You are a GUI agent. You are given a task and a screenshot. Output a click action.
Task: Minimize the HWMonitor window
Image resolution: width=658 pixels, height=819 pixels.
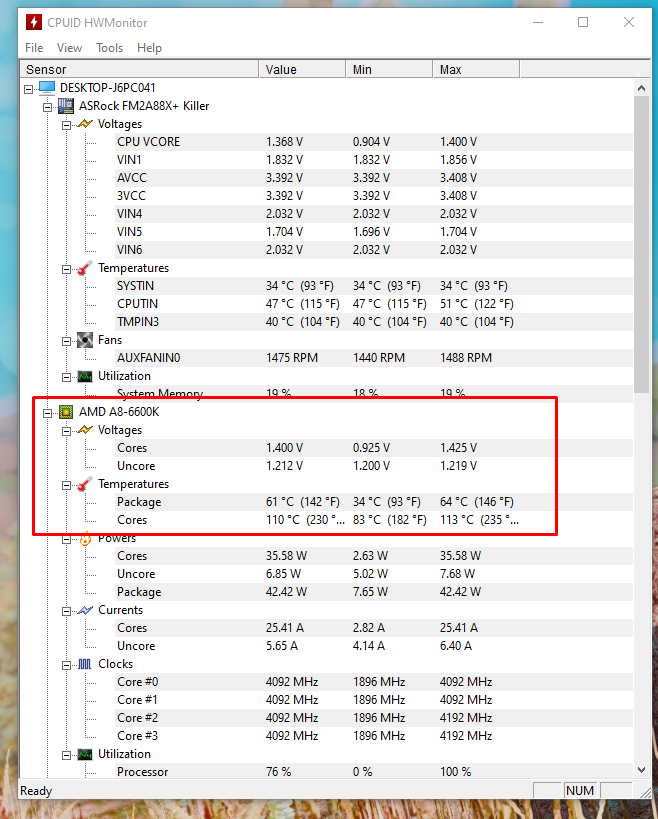[538, 22]
